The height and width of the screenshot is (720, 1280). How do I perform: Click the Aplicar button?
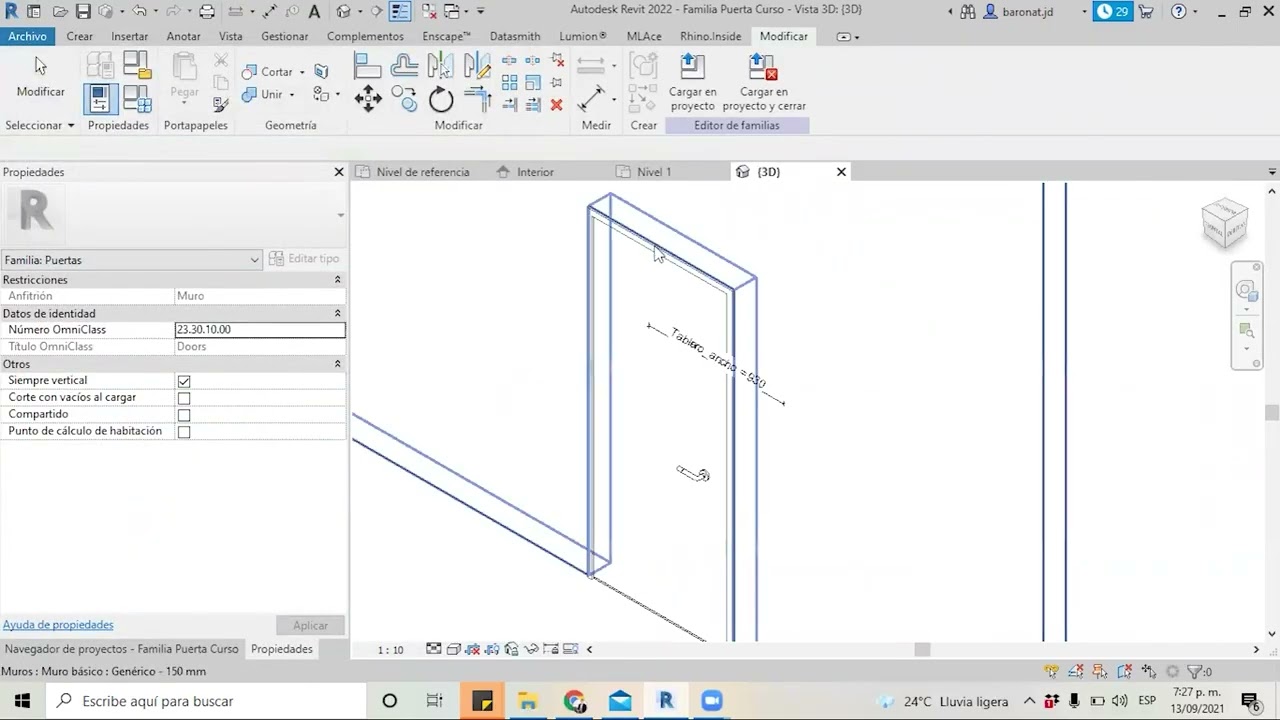310,625
